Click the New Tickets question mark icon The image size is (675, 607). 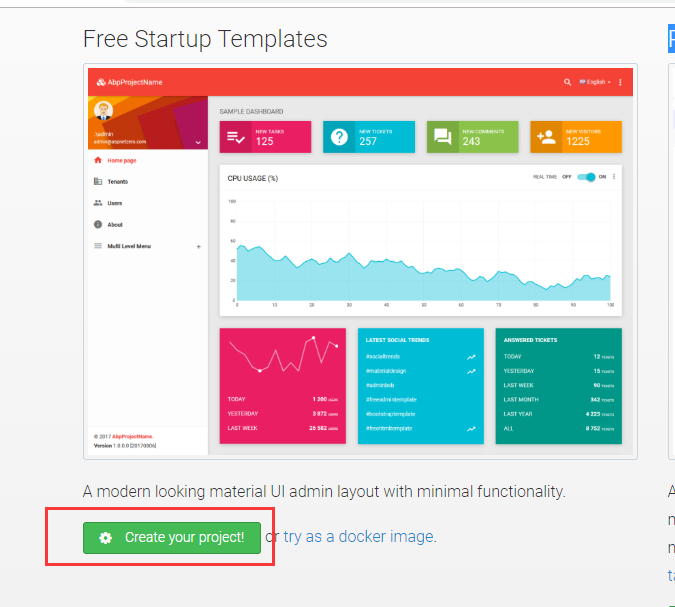339,137
